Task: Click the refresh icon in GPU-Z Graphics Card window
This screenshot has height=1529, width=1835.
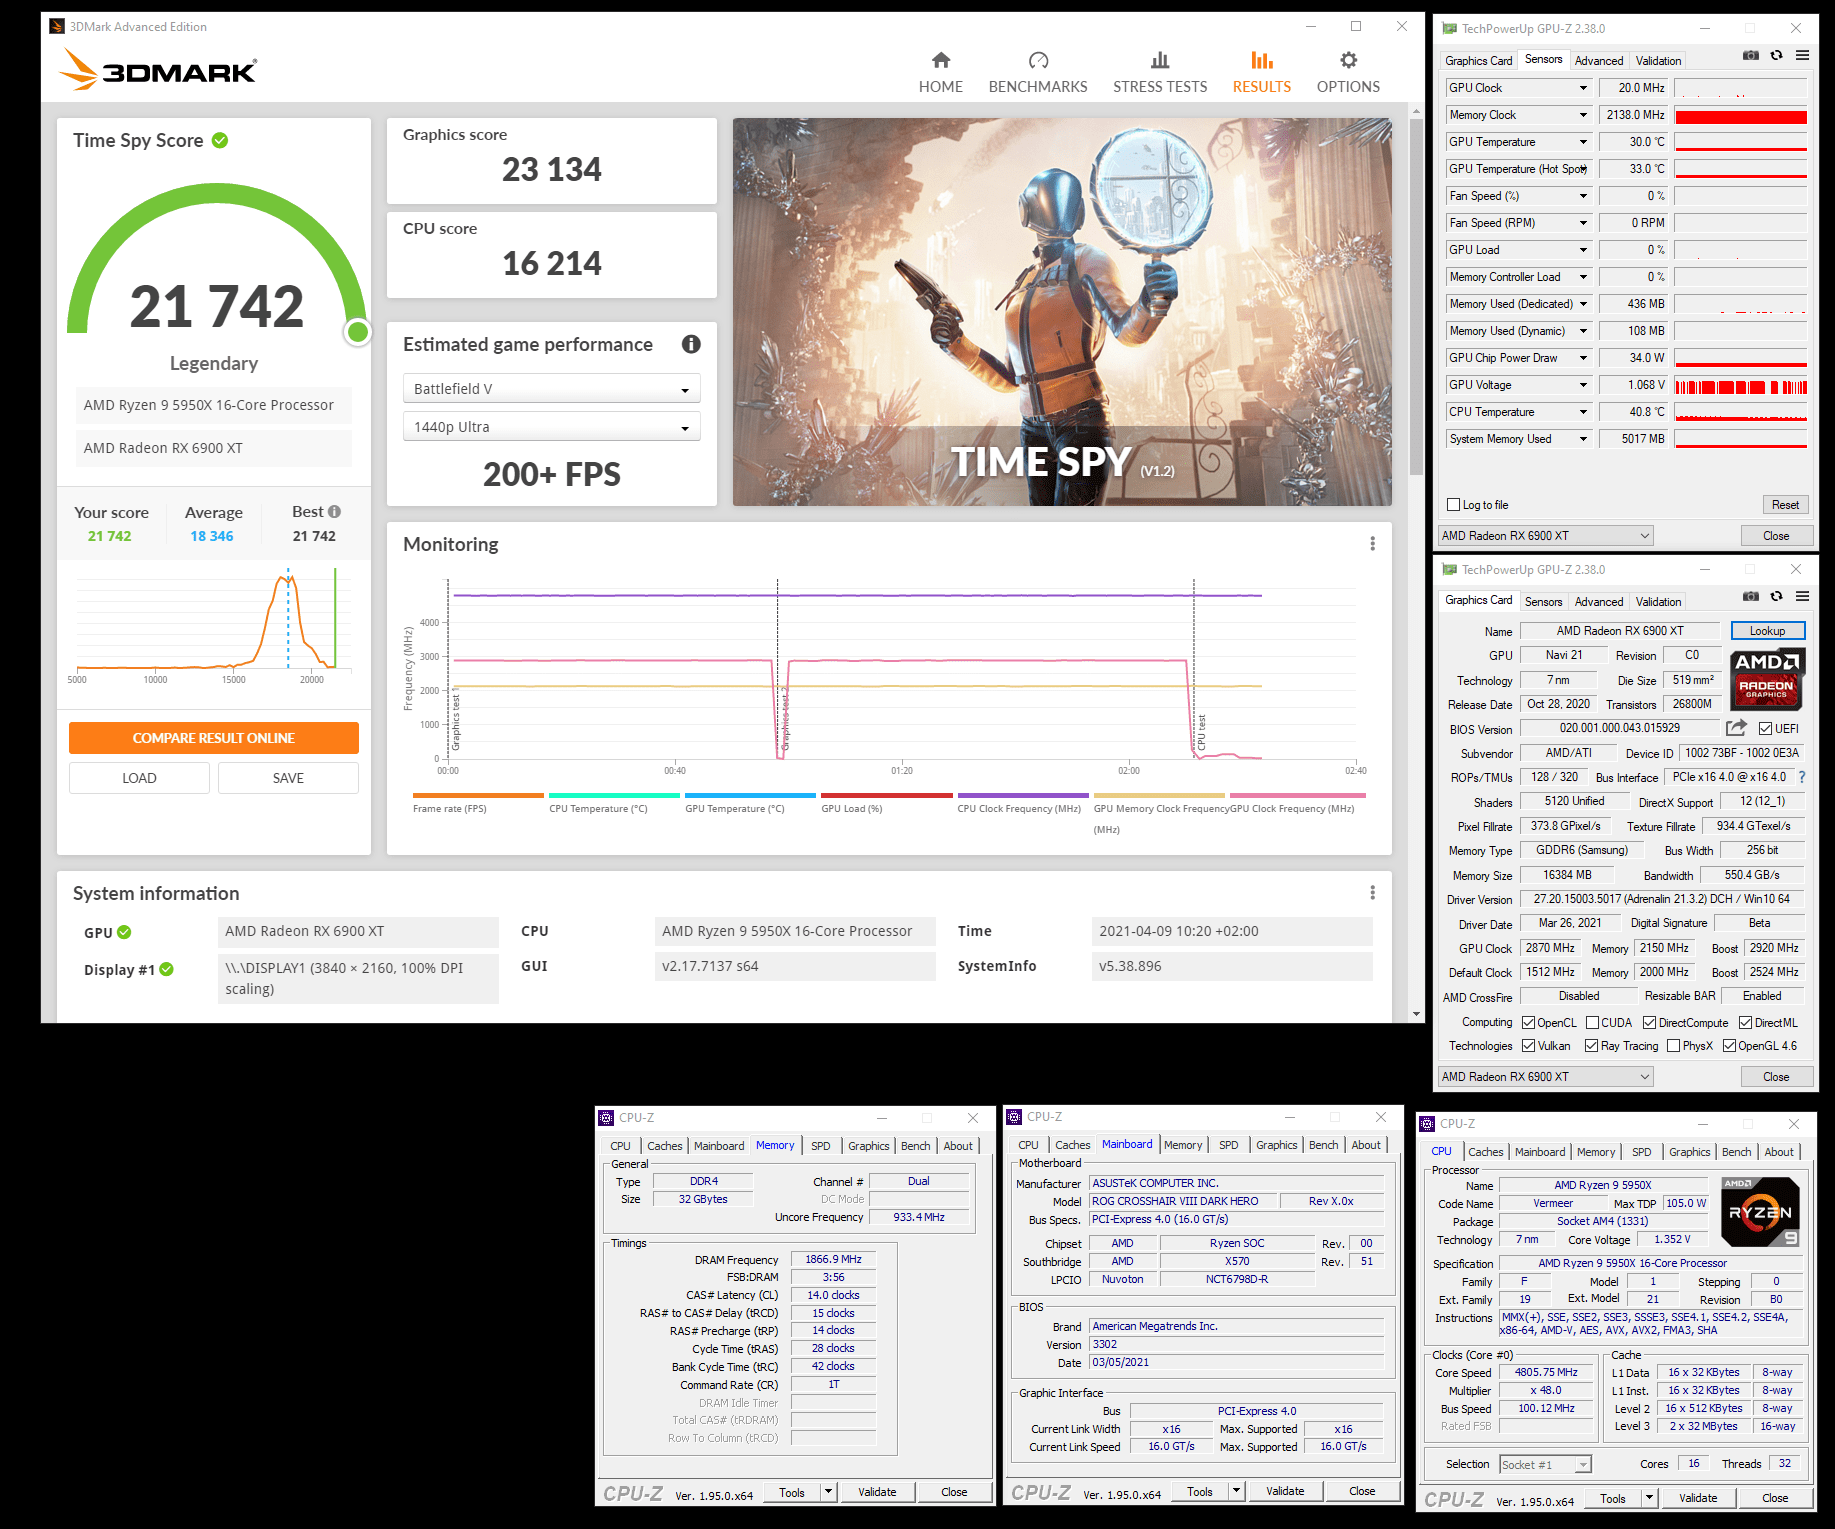Action: tap(1777, 597)
